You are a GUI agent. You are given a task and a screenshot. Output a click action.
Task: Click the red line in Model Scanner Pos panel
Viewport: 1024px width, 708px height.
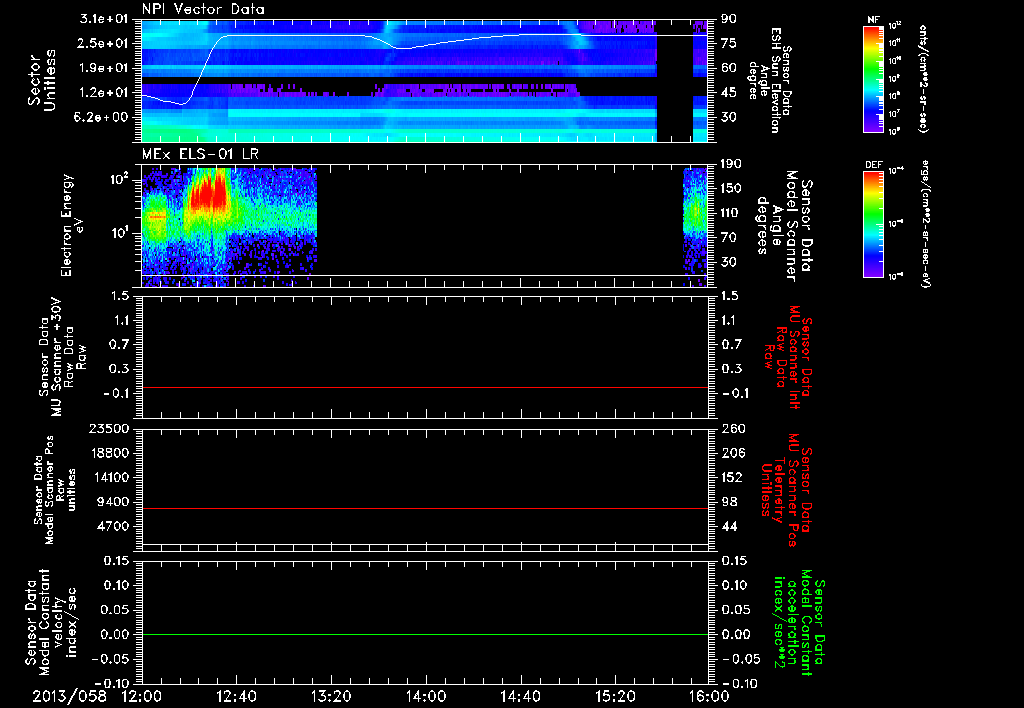click(424, 508)
